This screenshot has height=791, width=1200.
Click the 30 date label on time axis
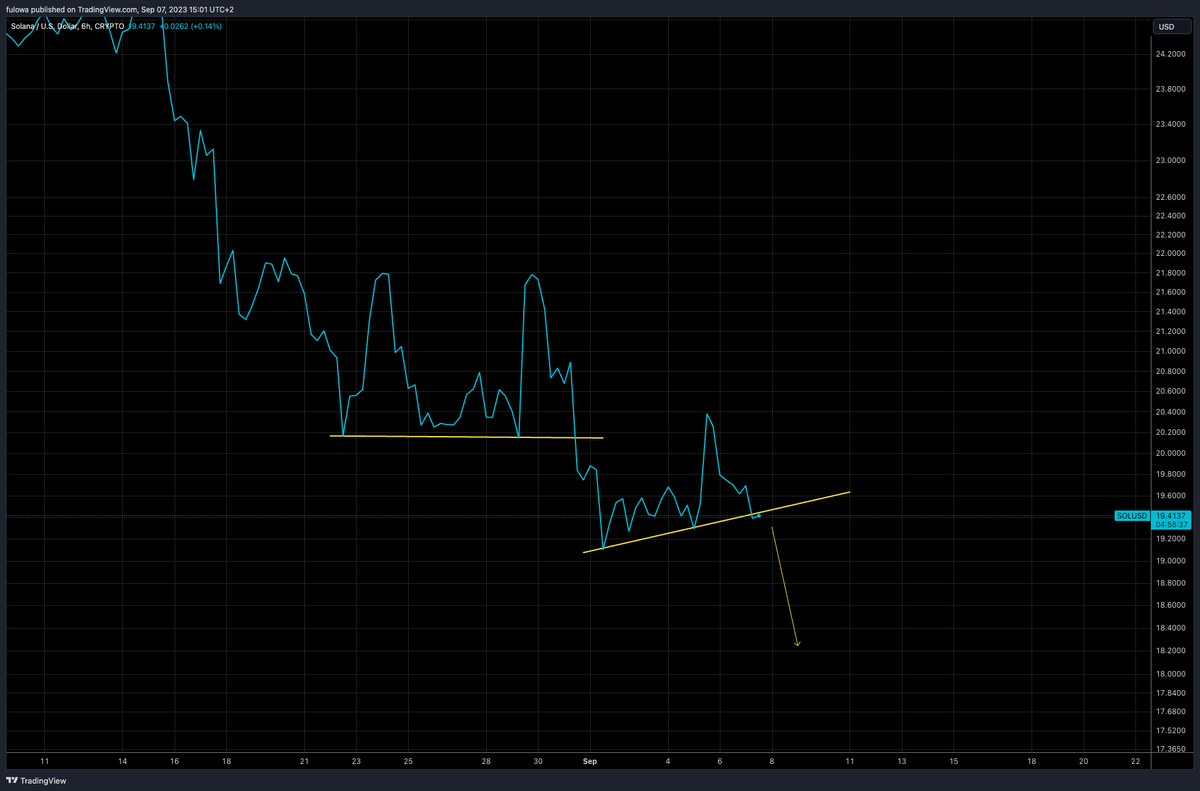[538, 761]
